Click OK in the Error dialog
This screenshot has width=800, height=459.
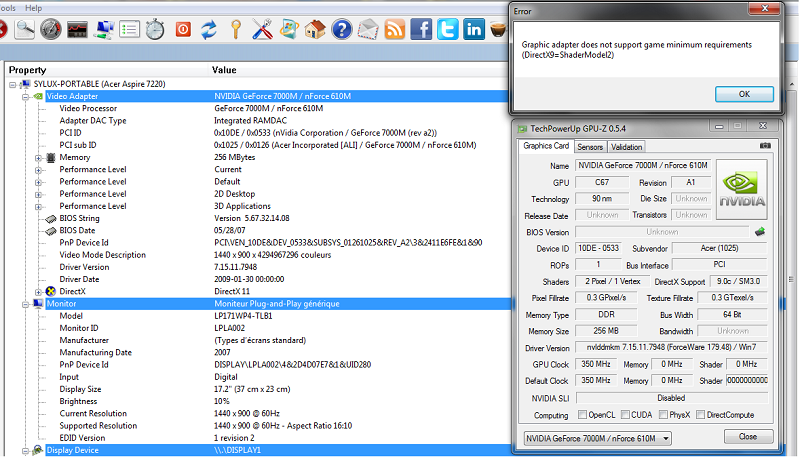[x=744, y=94]
